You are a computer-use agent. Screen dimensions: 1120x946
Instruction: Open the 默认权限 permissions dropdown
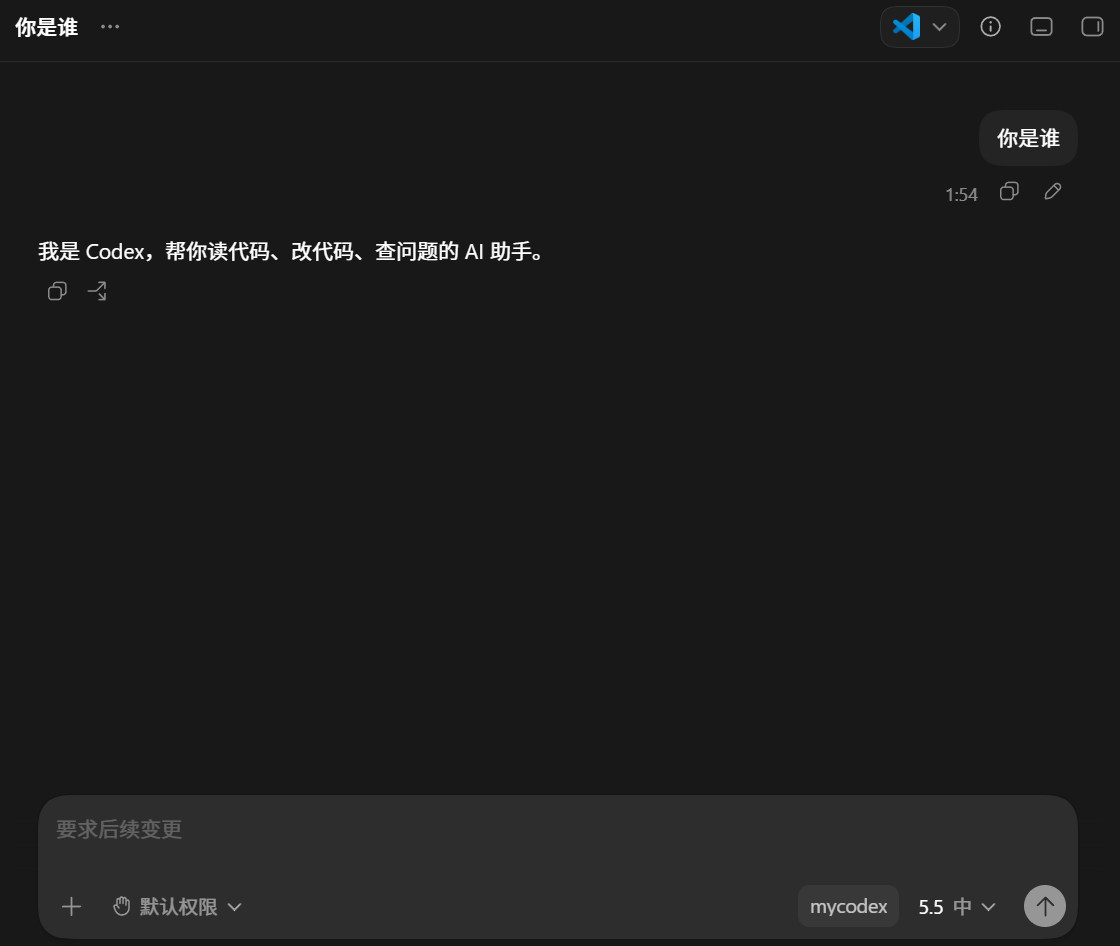coord(178,907)
